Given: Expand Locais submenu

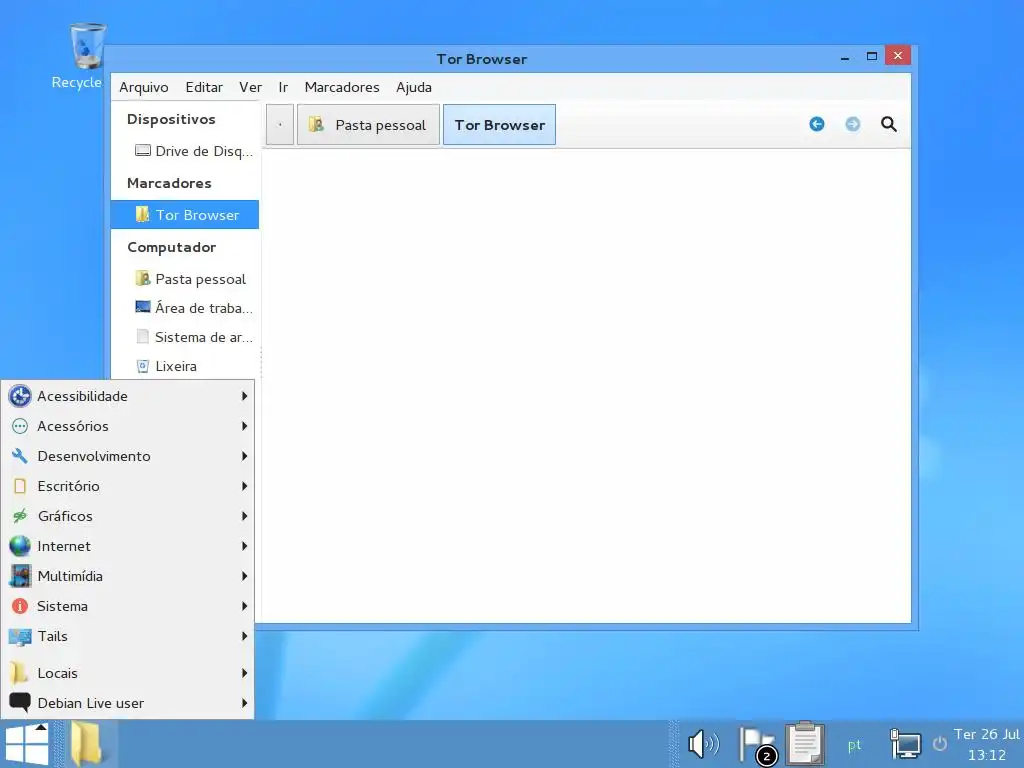Looking at the screenshot, I should coord(128,673).
